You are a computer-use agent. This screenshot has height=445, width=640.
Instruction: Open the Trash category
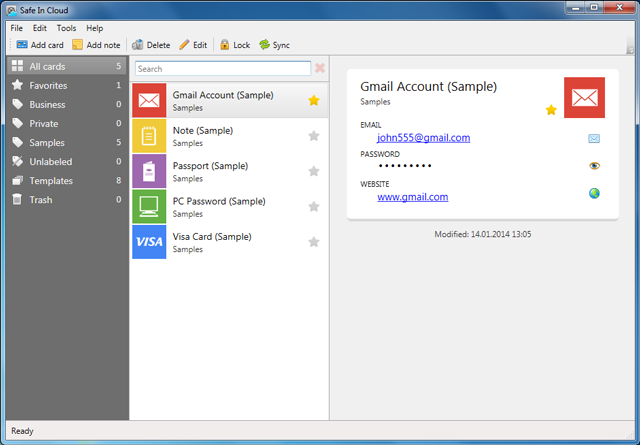point(67,200)
